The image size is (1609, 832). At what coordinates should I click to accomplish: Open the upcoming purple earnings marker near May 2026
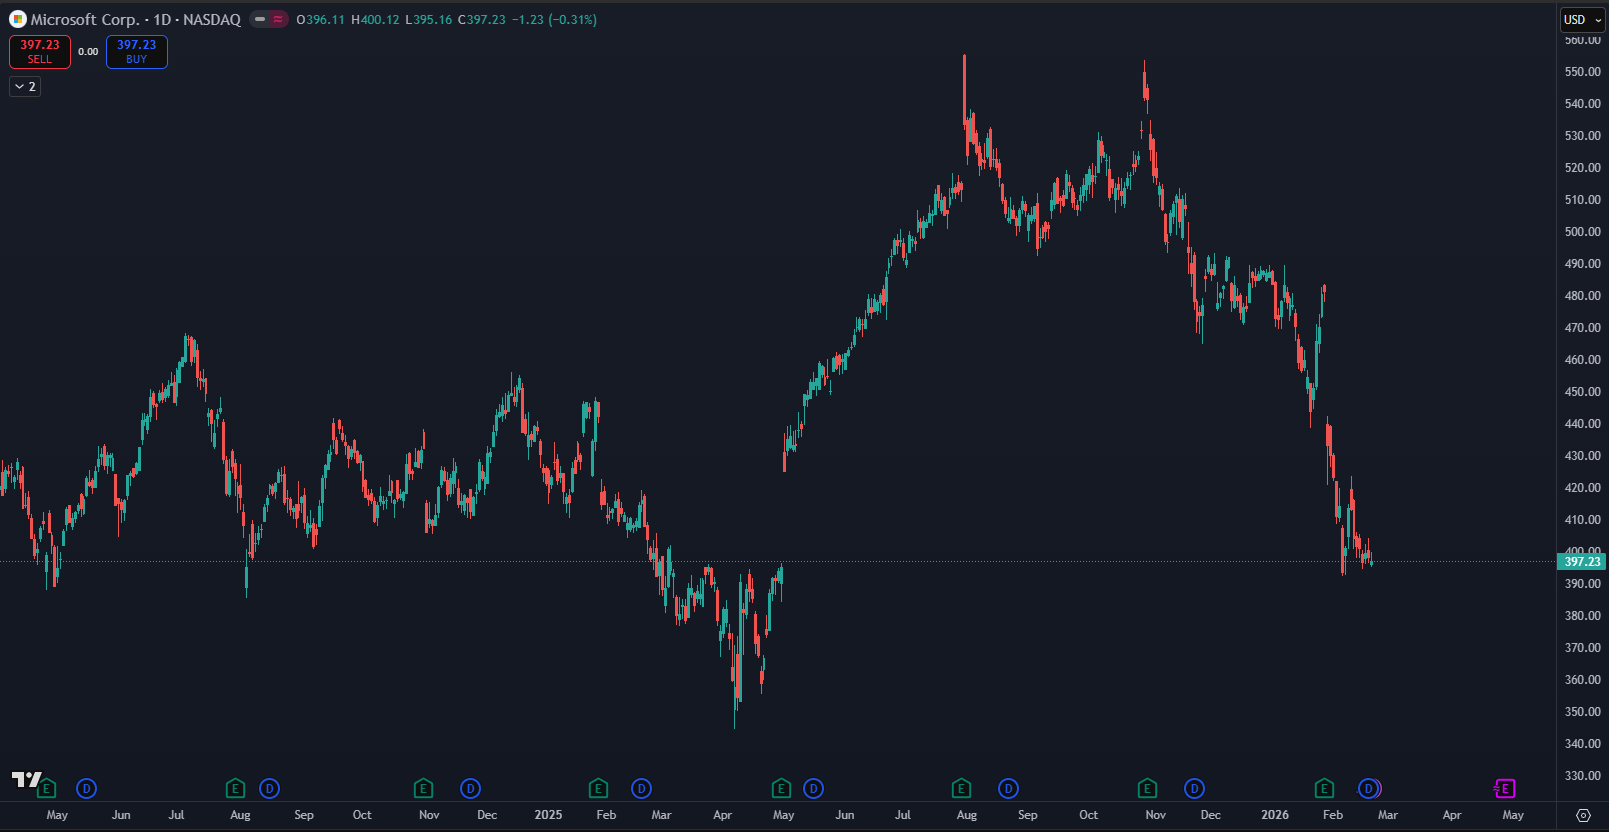click(1504, 789)
